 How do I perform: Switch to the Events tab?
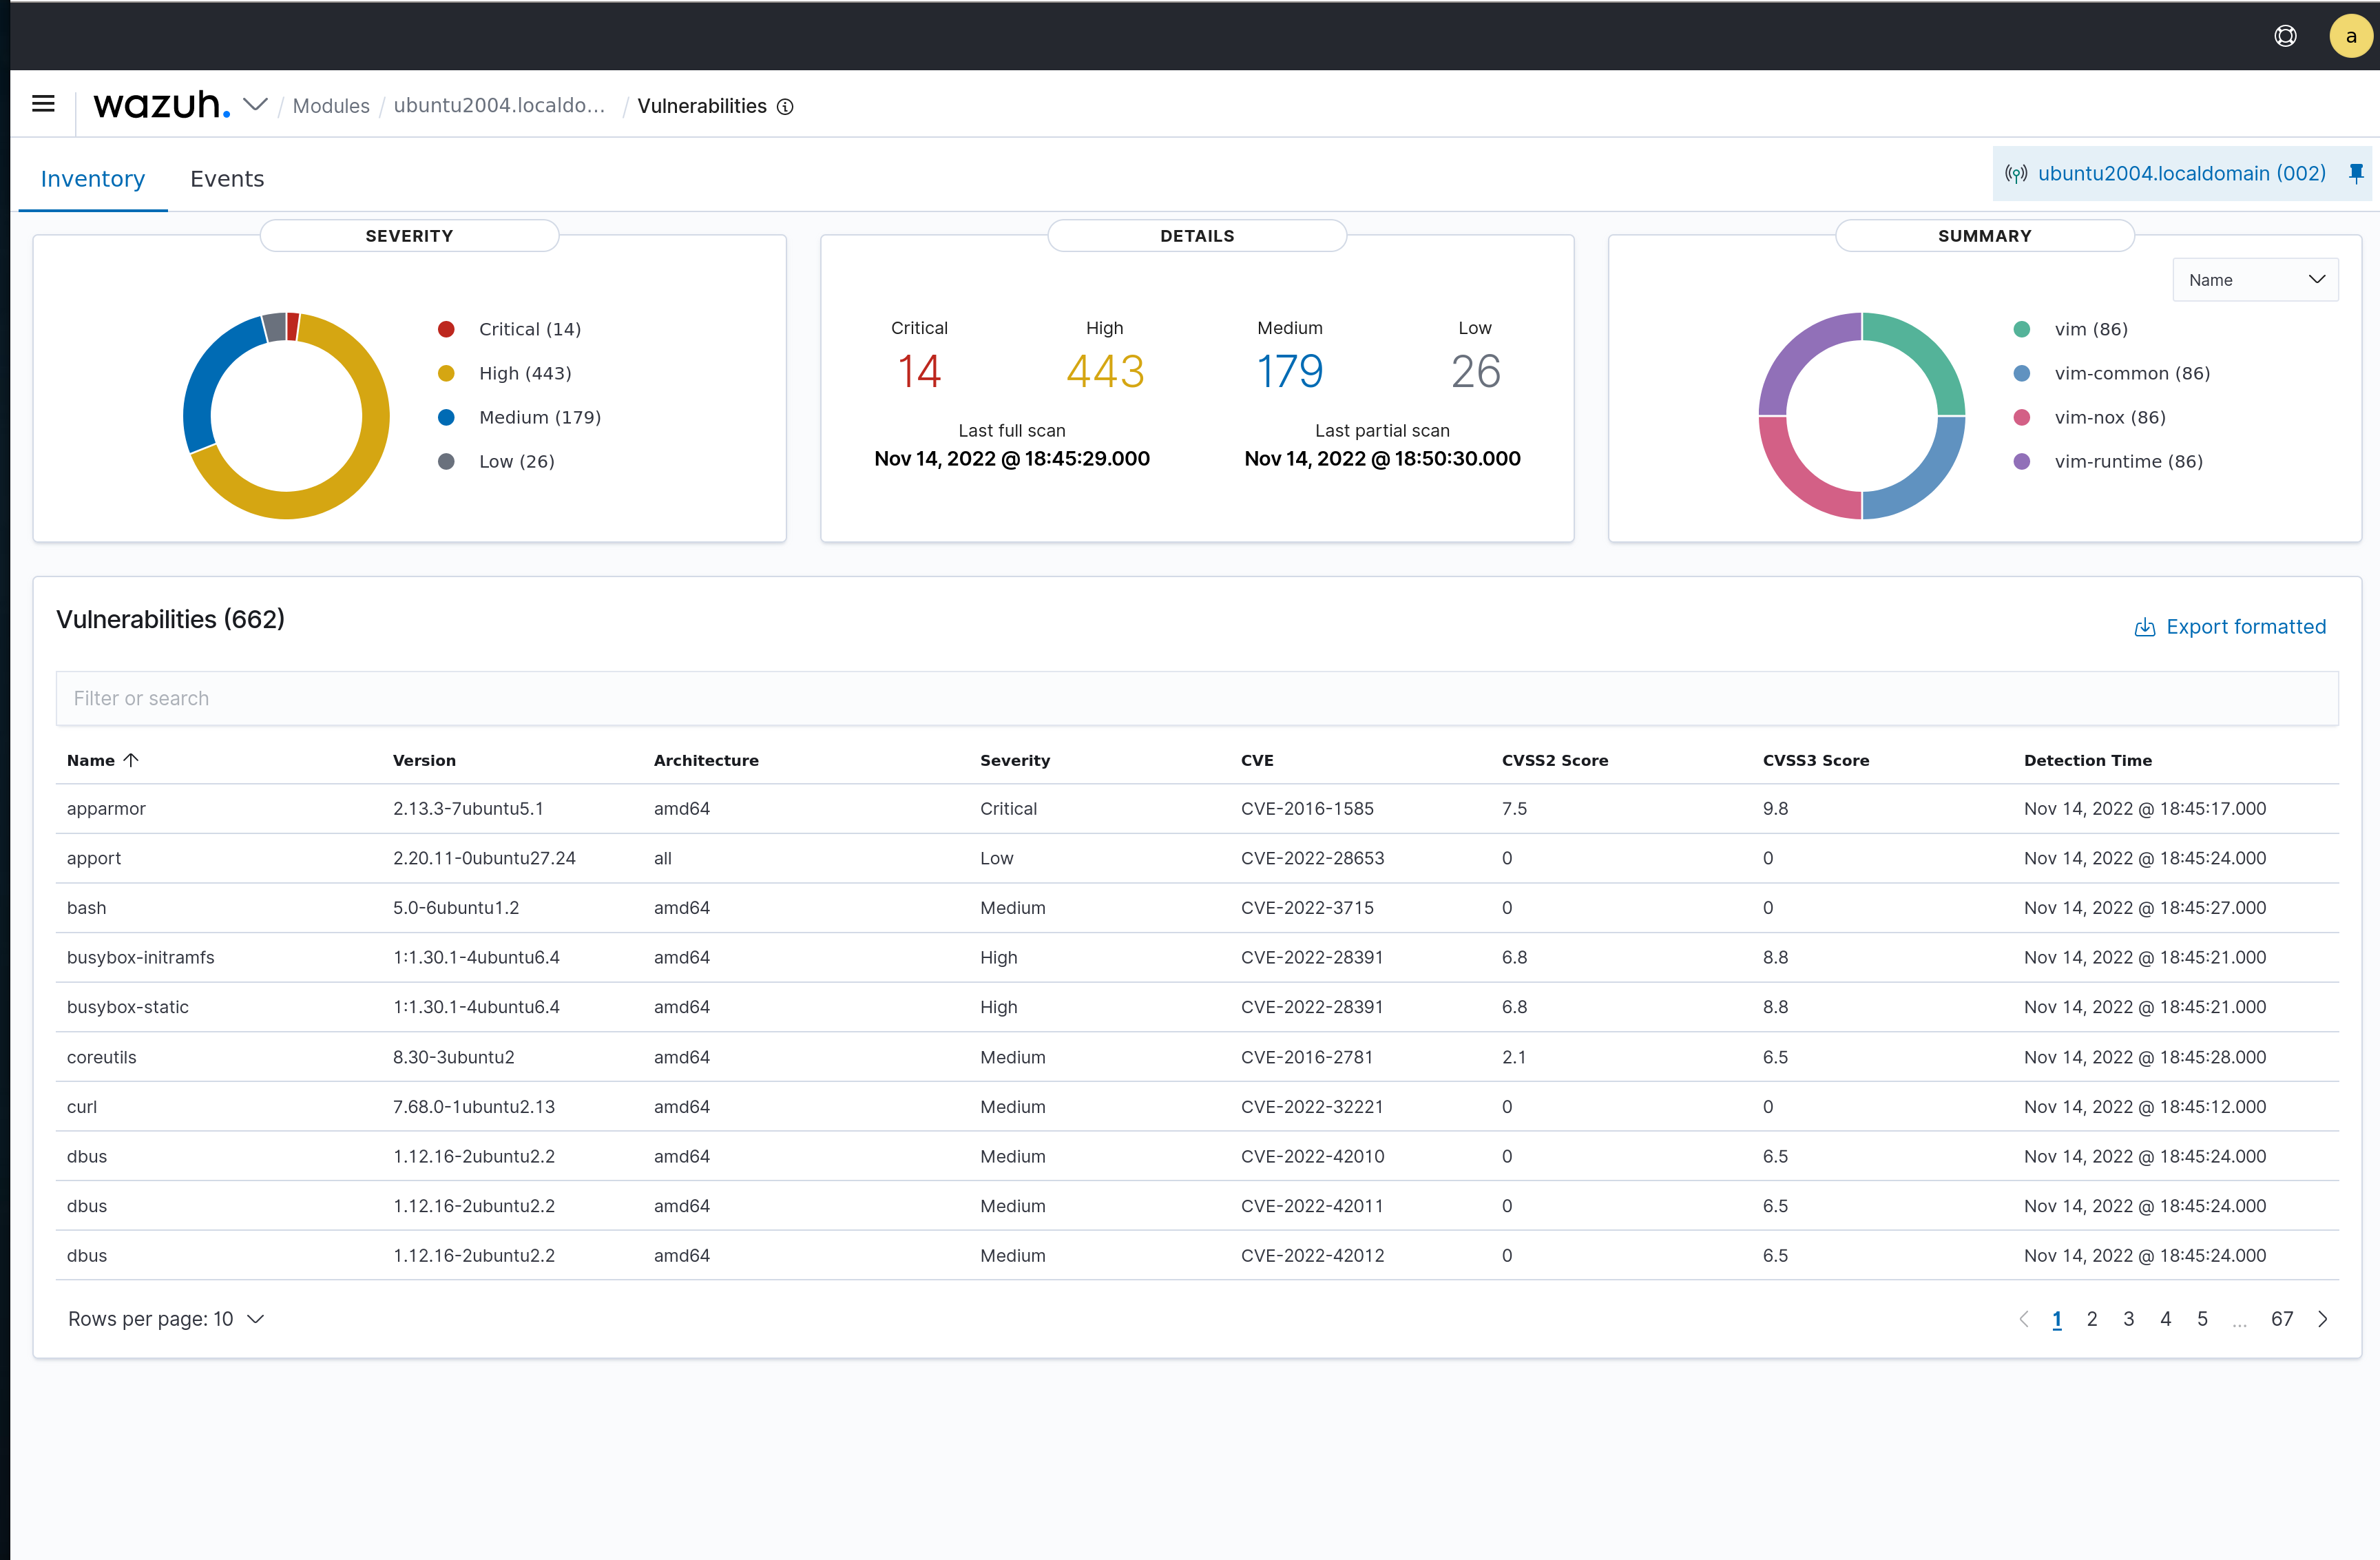click(227, 179)
